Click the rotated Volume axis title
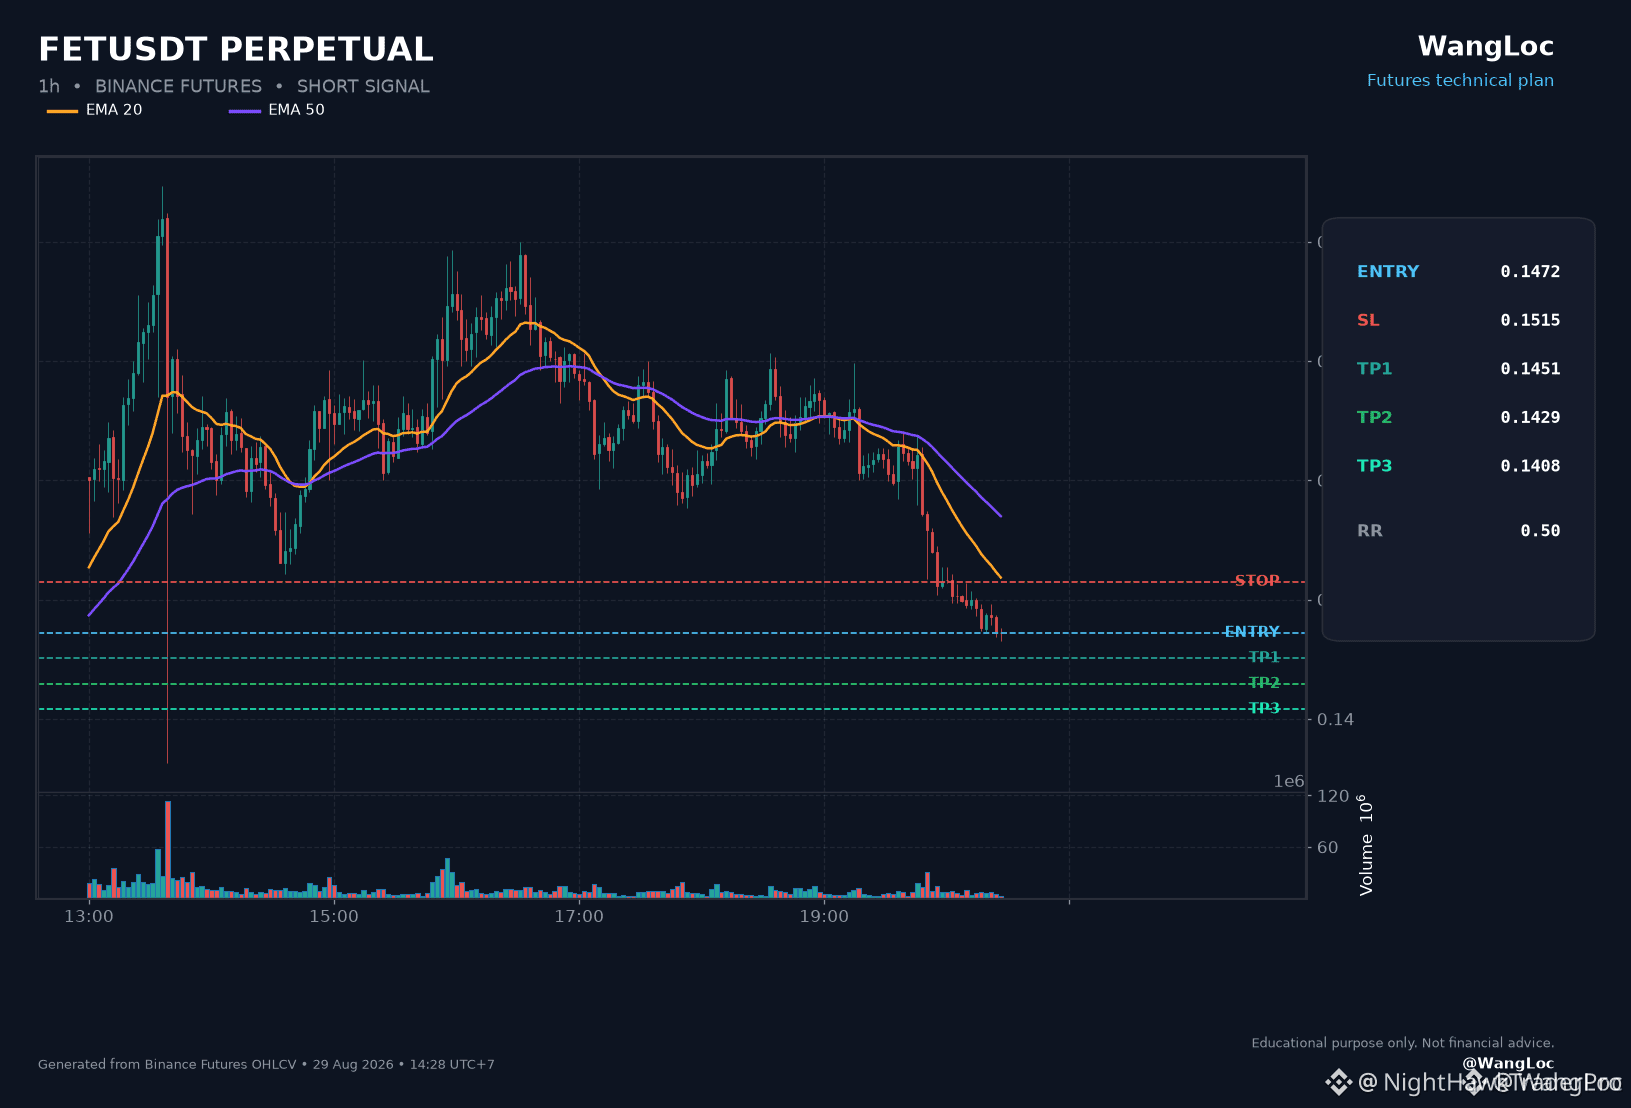 pyautogui.click(x=1366, y=845)
